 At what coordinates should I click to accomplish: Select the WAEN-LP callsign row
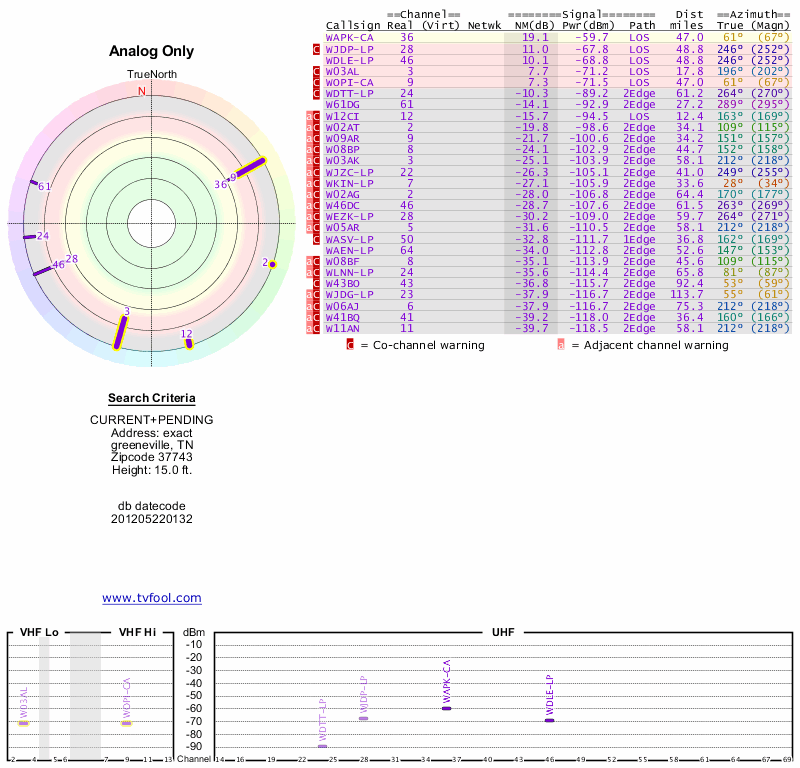click(x=349, y=250)
